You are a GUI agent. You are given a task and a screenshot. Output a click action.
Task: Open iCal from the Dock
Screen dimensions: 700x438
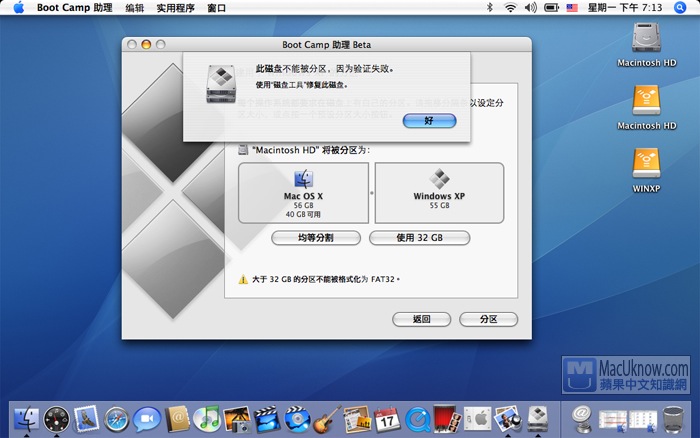(387, 419)
